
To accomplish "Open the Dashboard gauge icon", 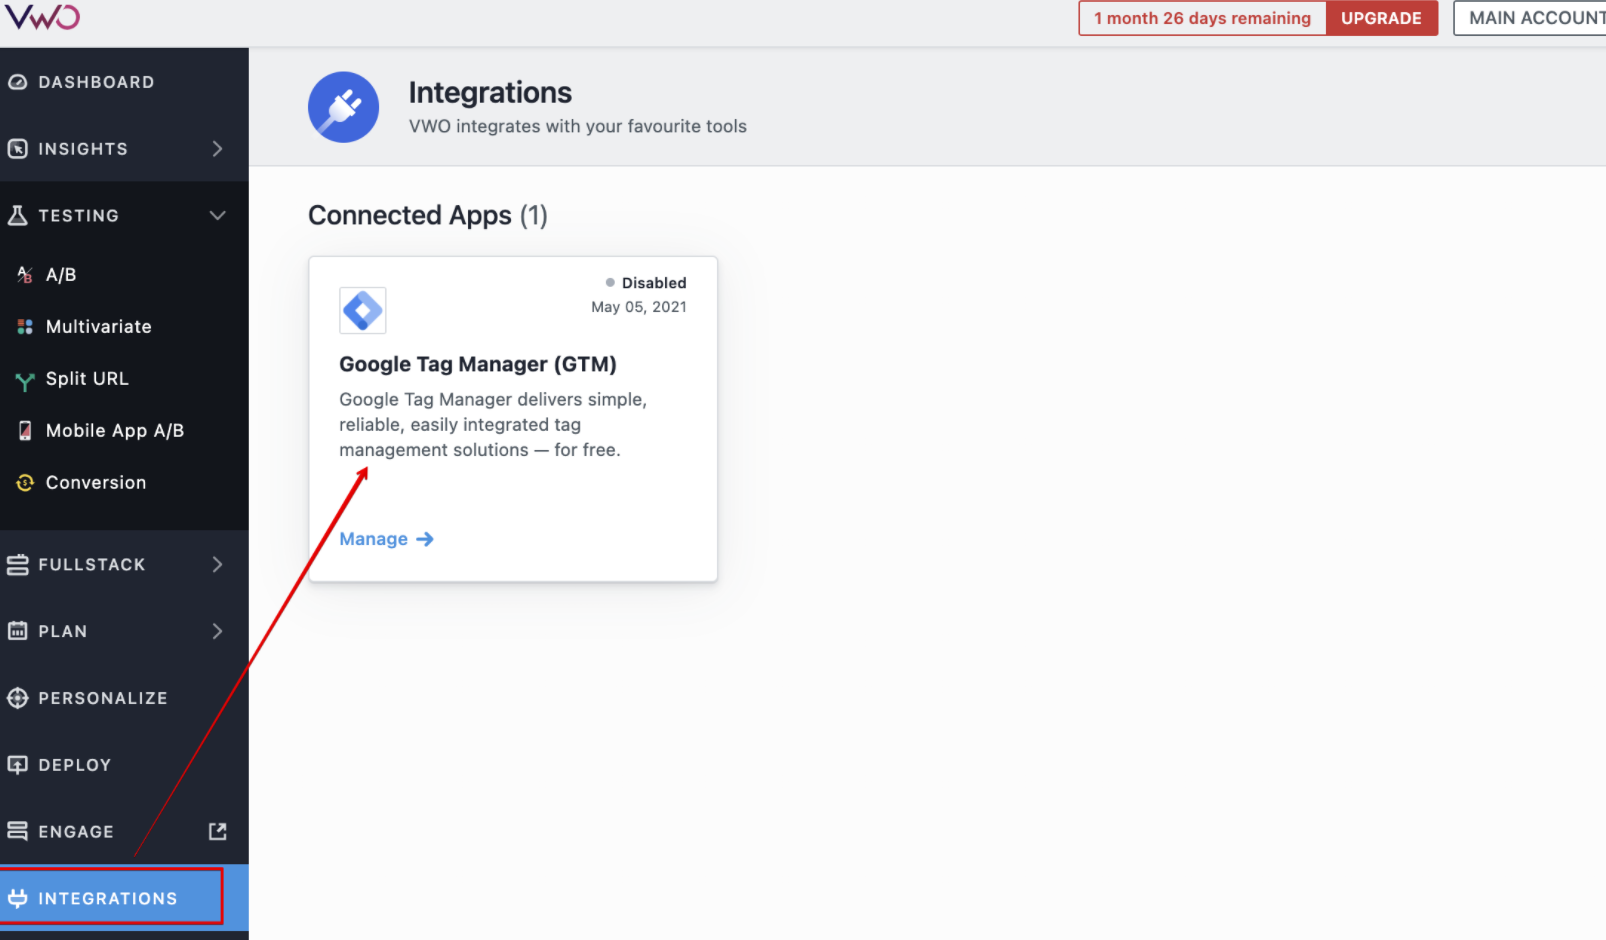I will coord(18,82).
